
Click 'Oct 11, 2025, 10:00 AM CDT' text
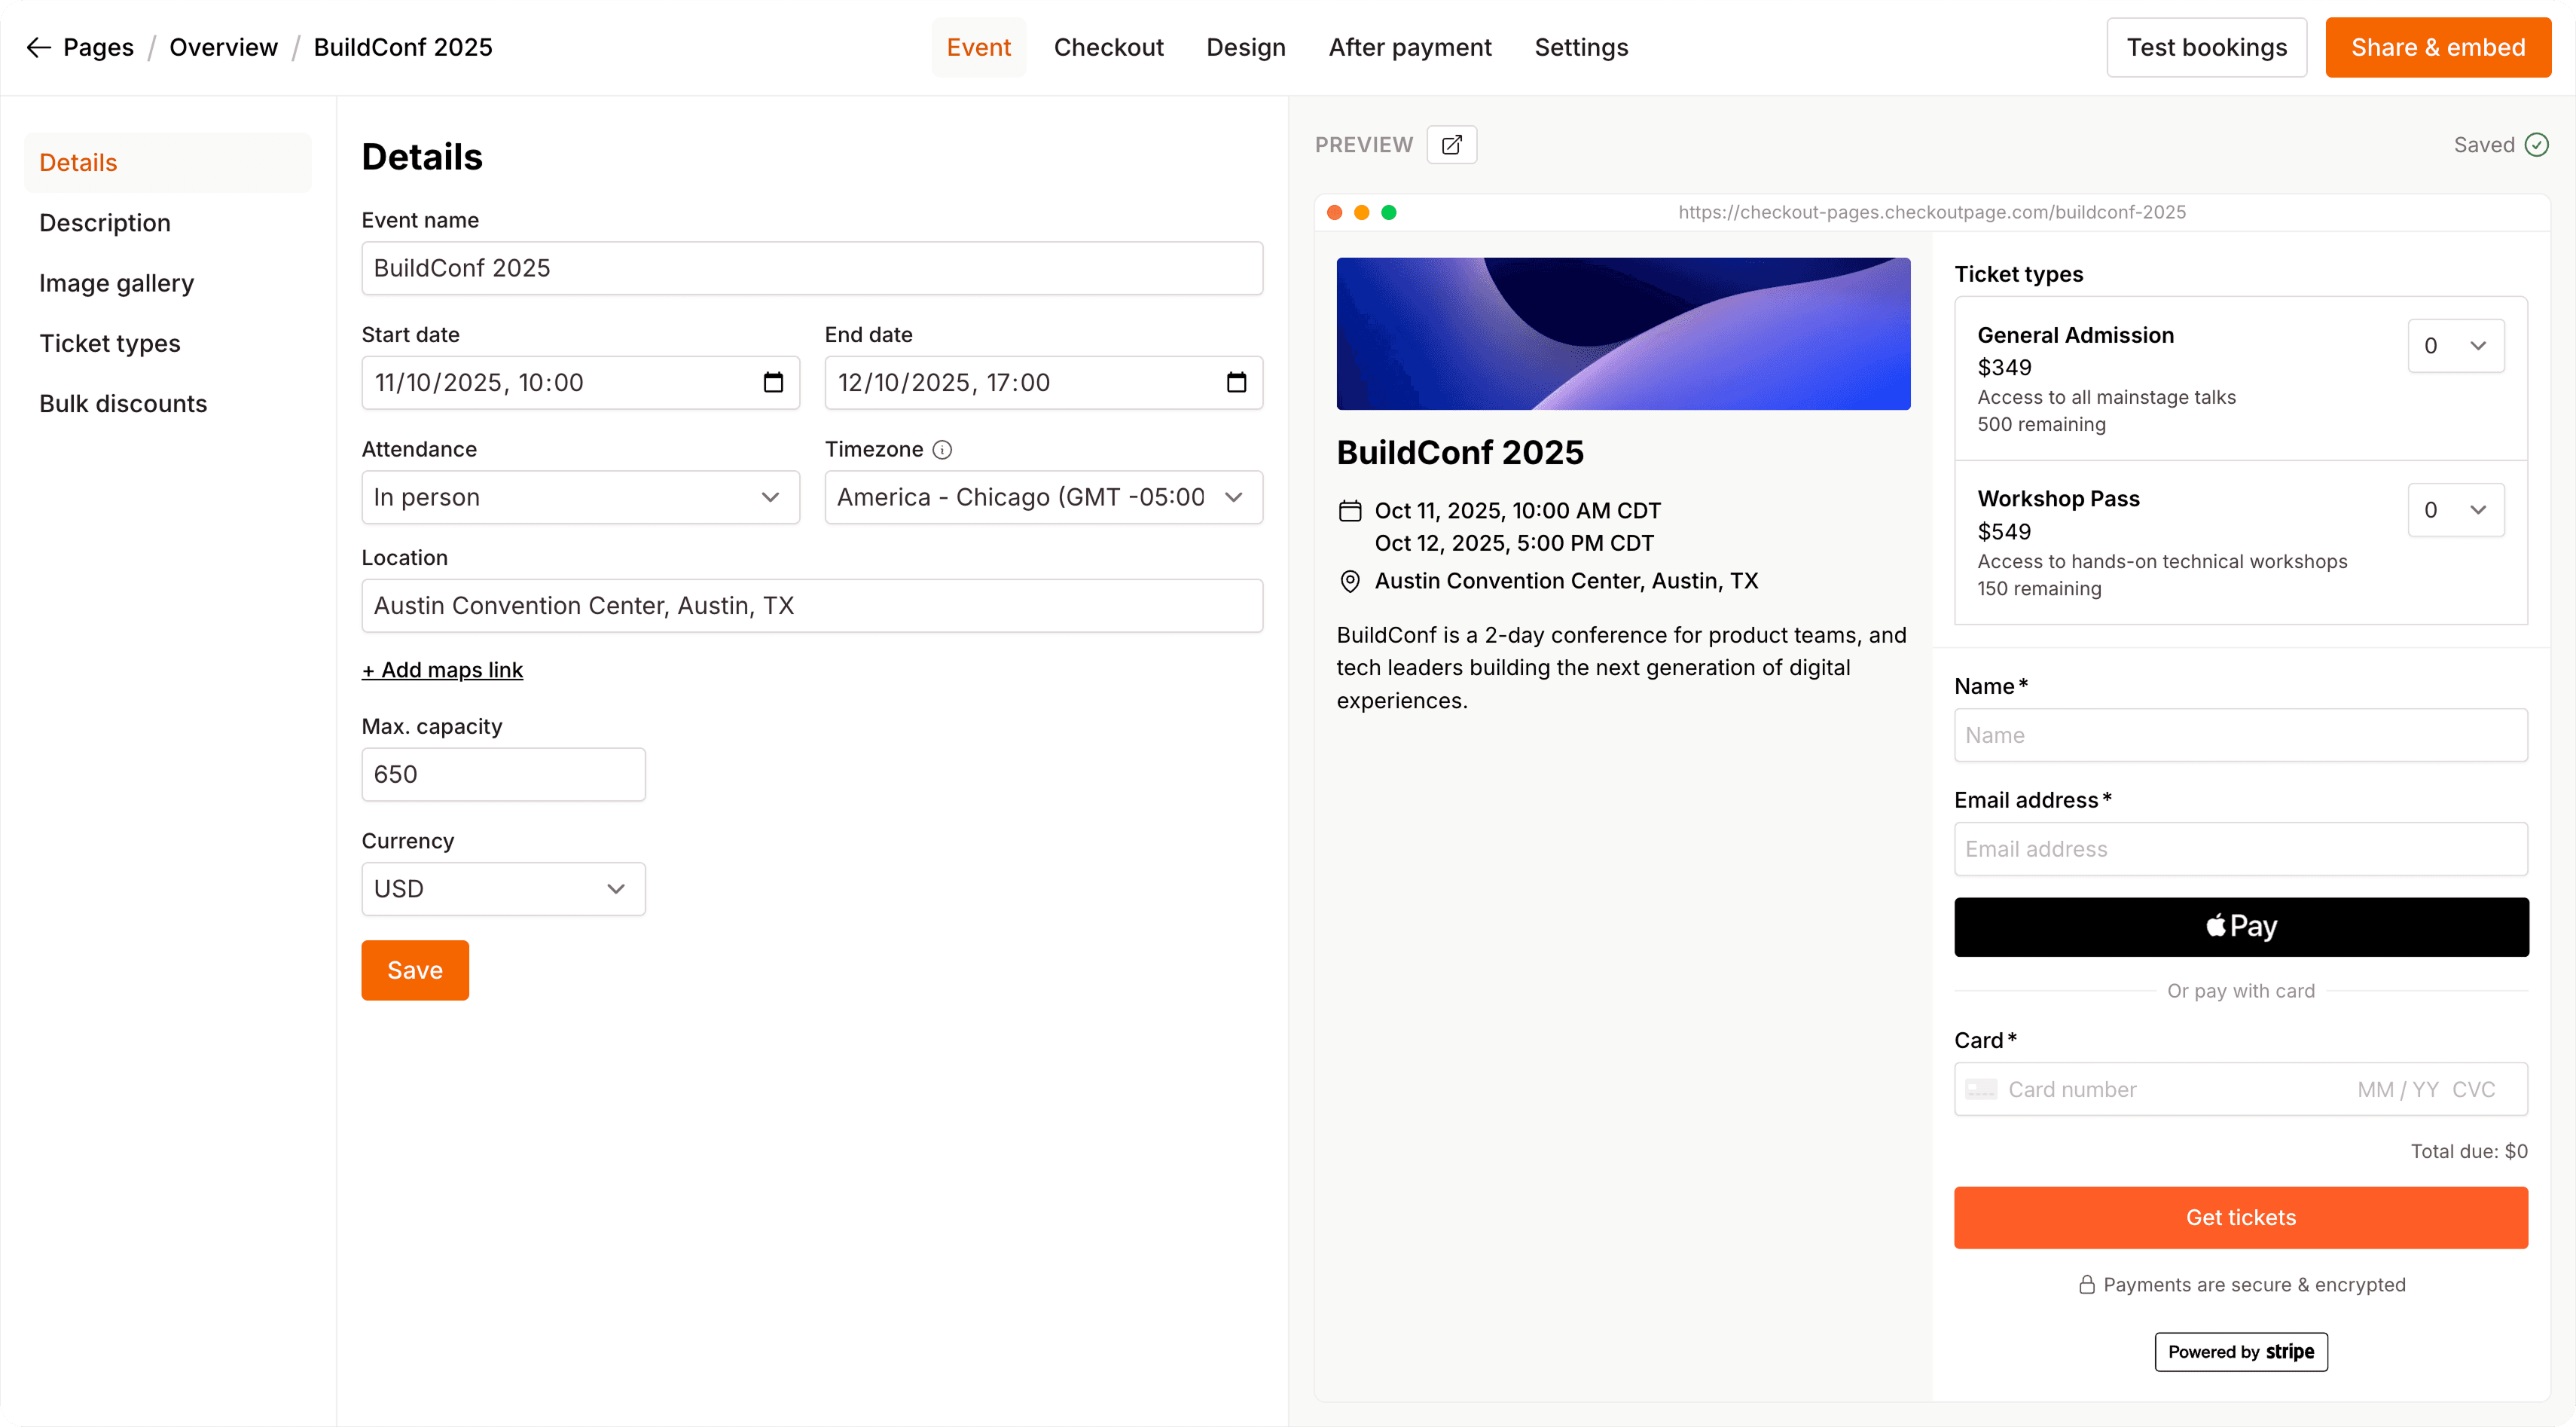click(x=1517, y=511)
